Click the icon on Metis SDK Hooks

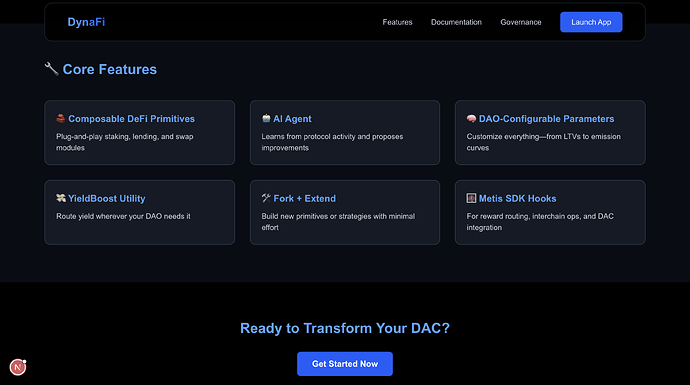pyautogui.click(x=471, y=198)
